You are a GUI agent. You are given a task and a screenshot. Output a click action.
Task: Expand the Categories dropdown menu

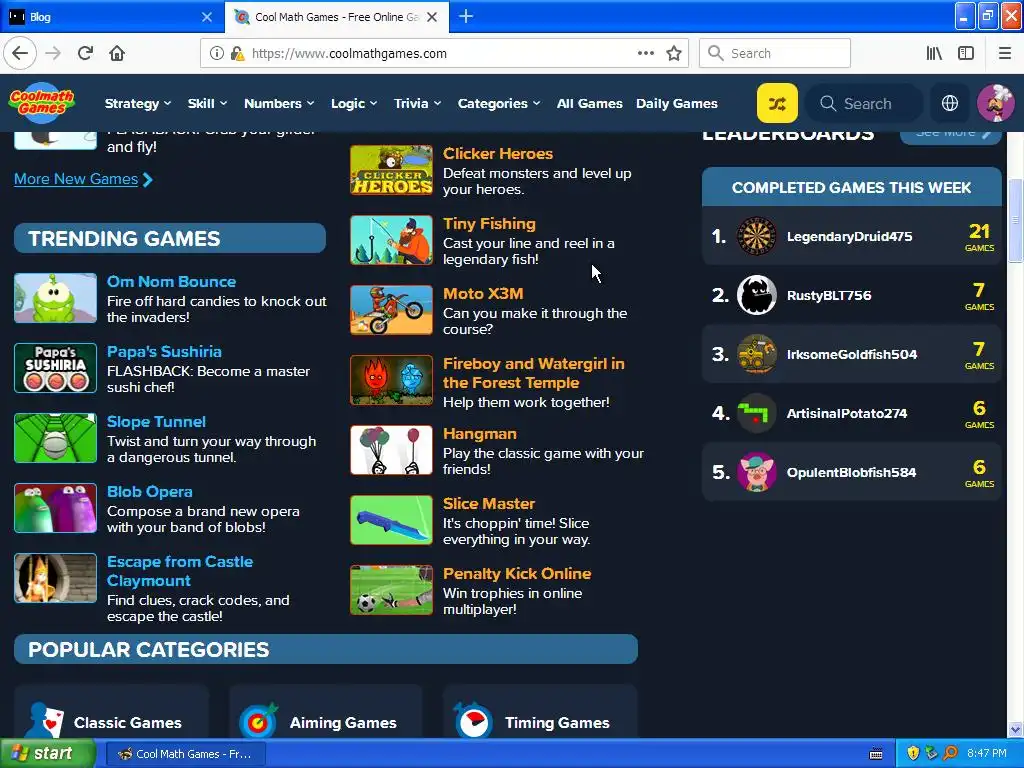[499, 103]
